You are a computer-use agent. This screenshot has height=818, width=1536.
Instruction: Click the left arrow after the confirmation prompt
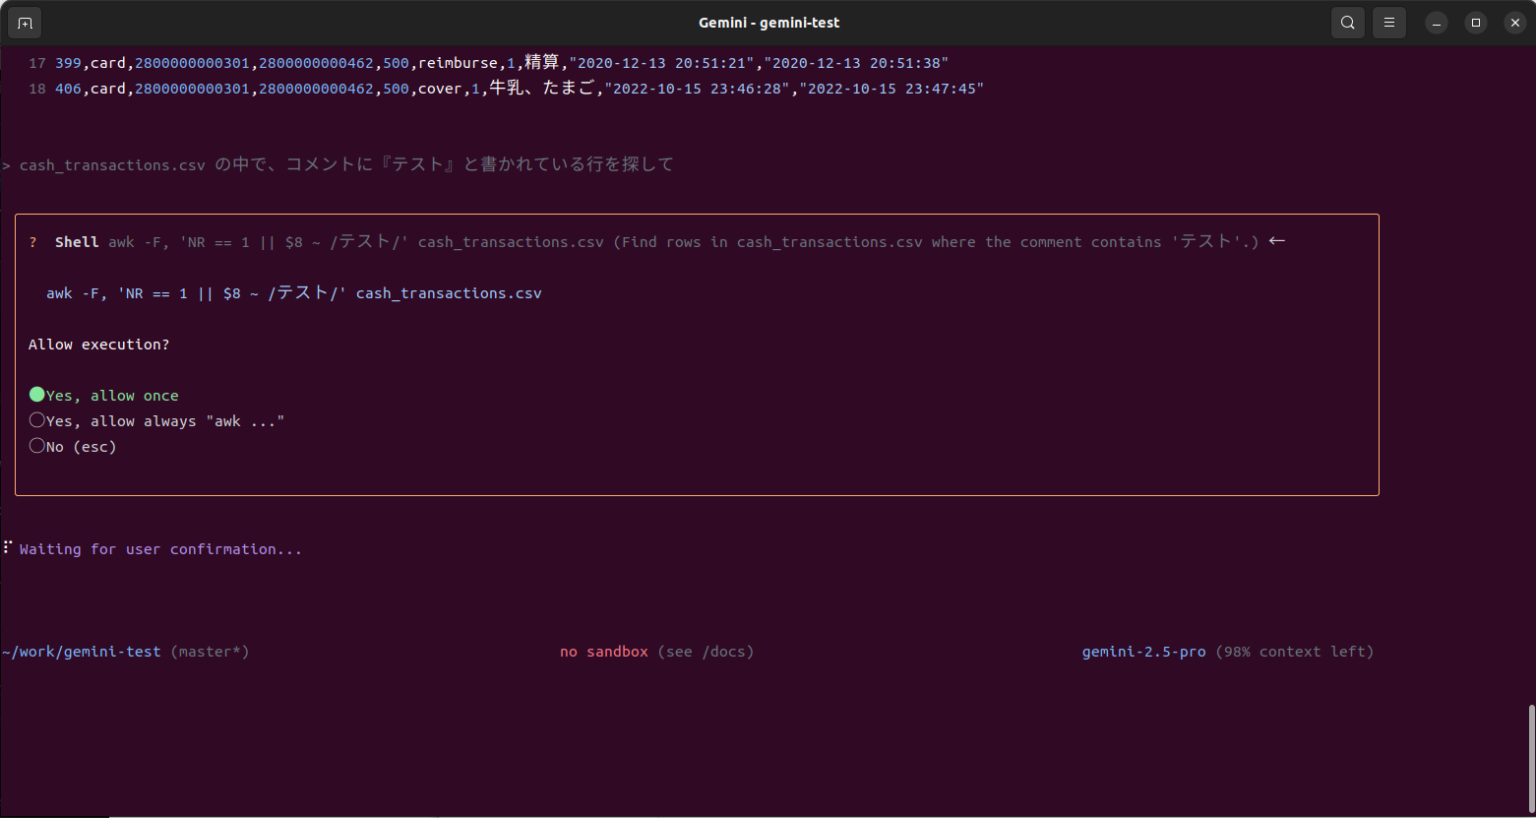(1277, 240)
